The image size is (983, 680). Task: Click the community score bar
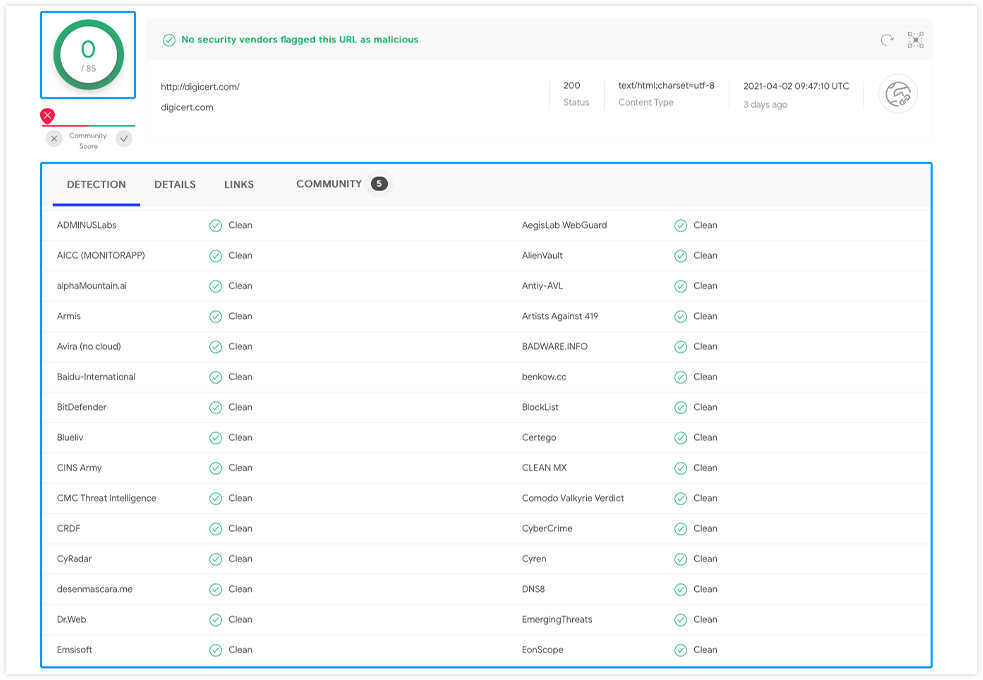click(x=88, y=126)
